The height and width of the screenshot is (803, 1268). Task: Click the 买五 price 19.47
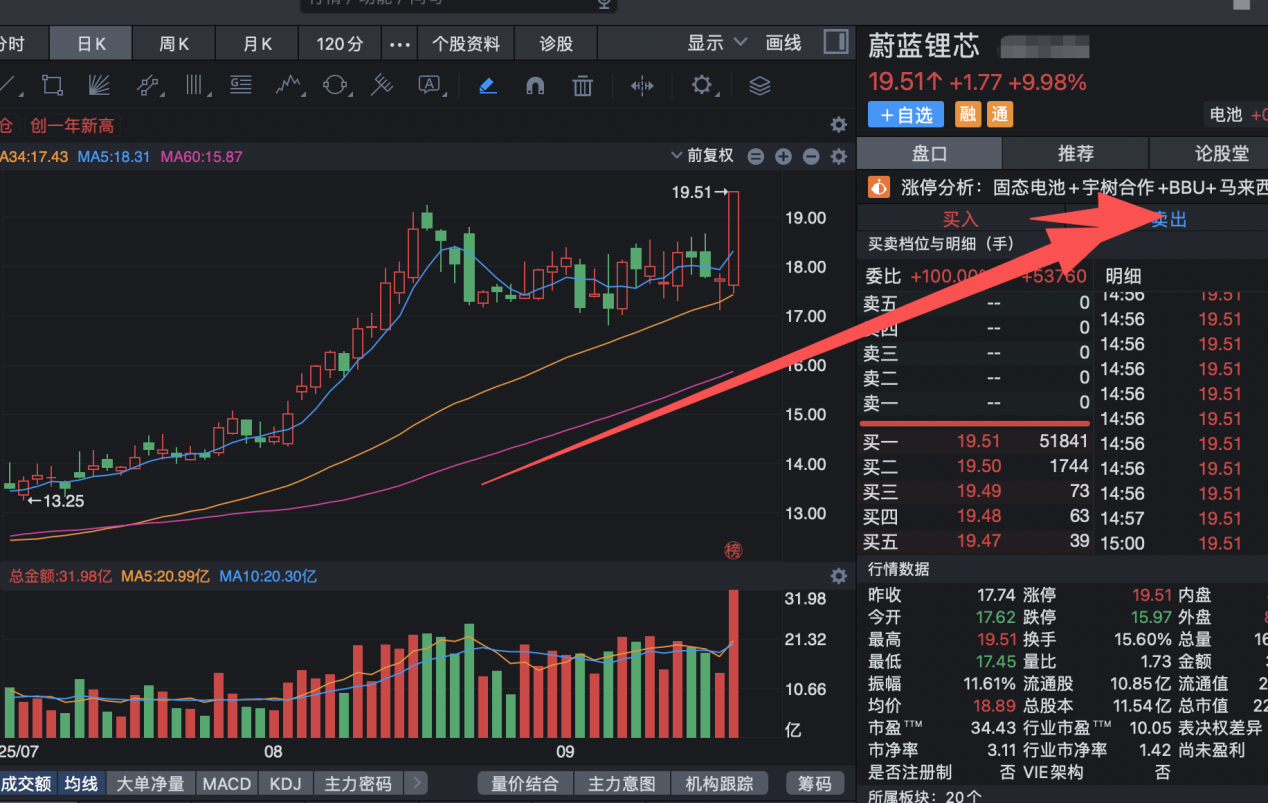978,541
